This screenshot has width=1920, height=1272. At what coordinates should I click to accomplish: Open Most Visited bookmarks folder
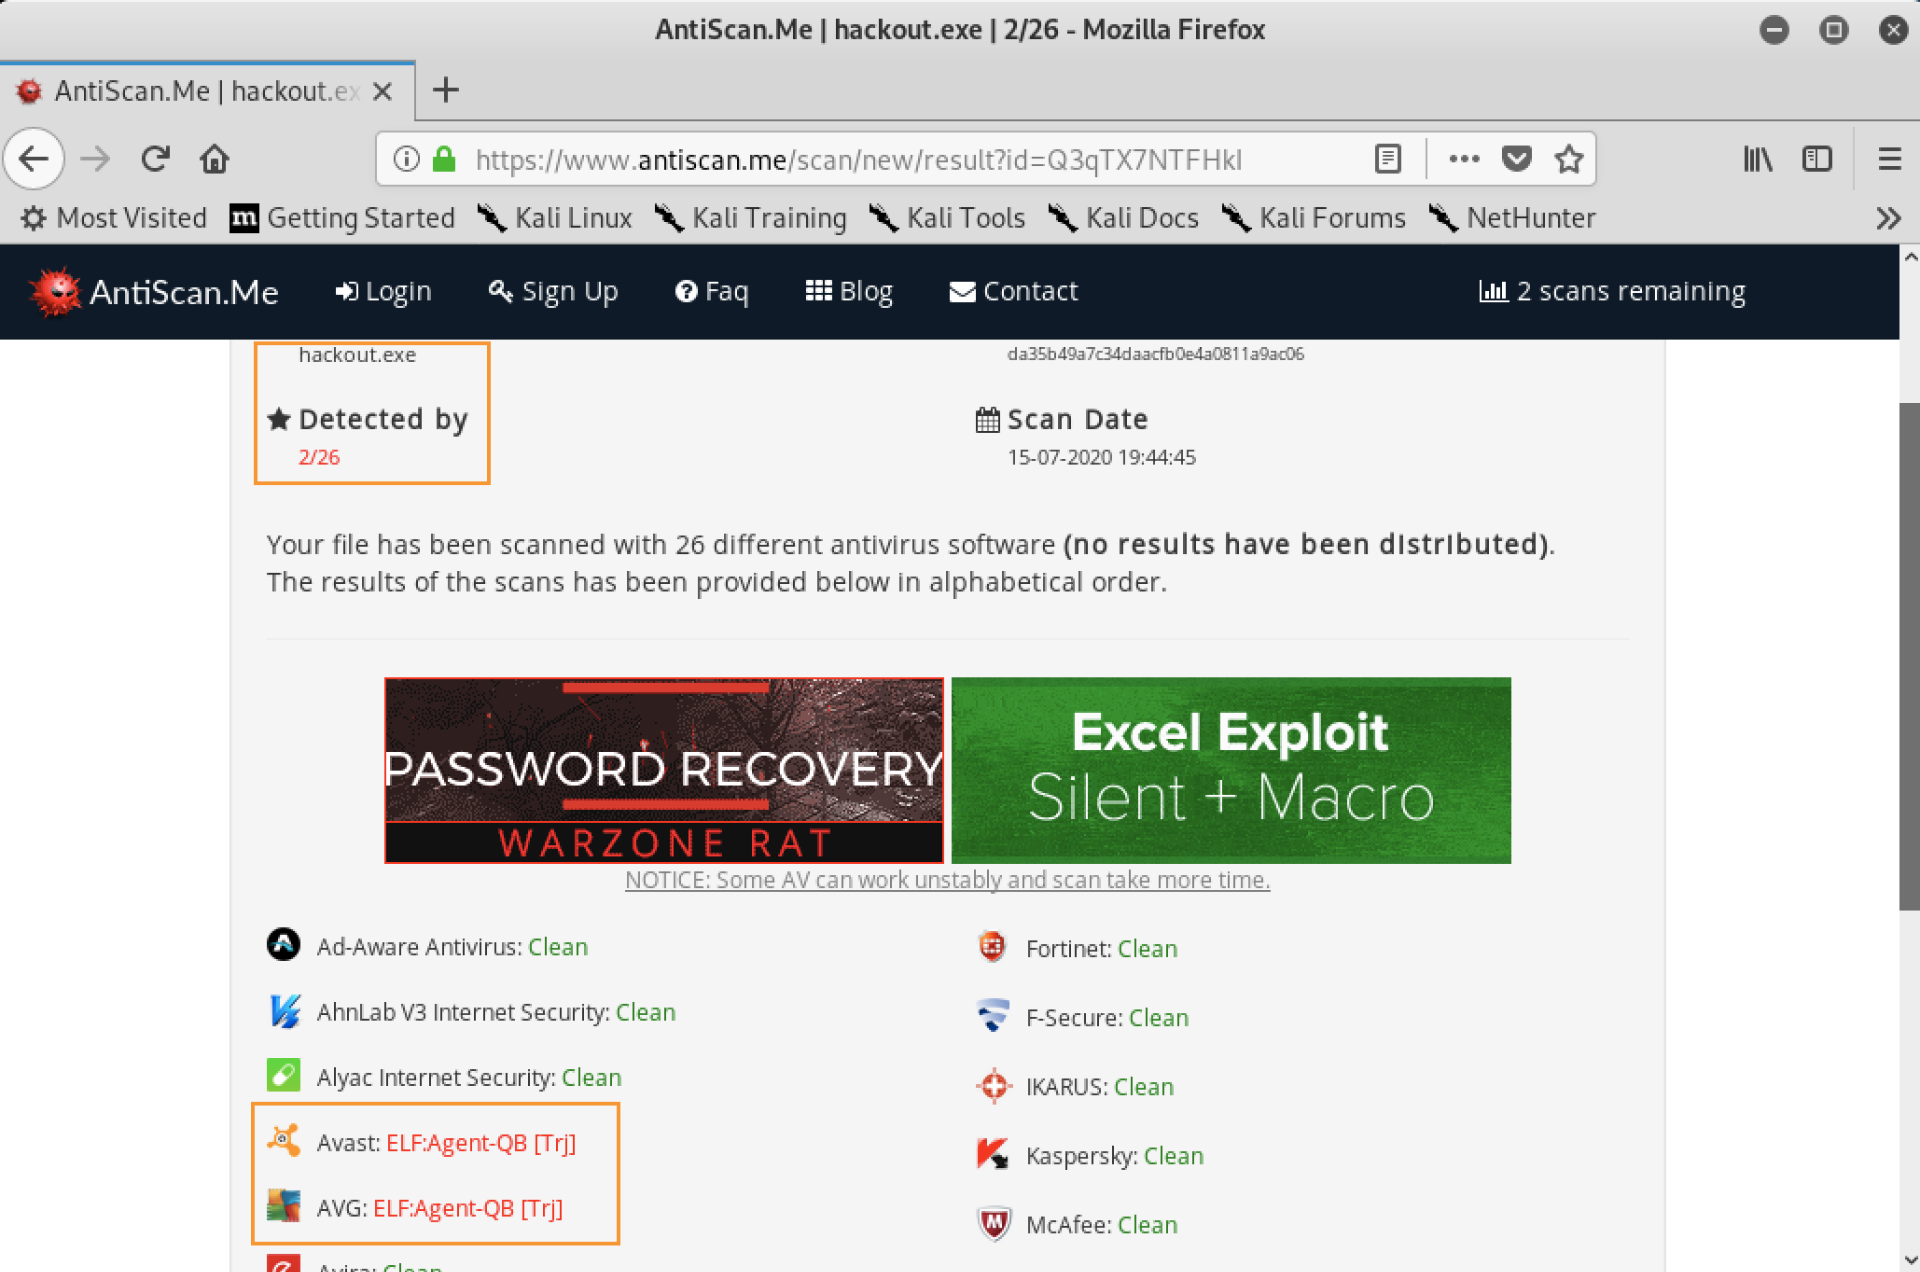click(x=114, y=218)
